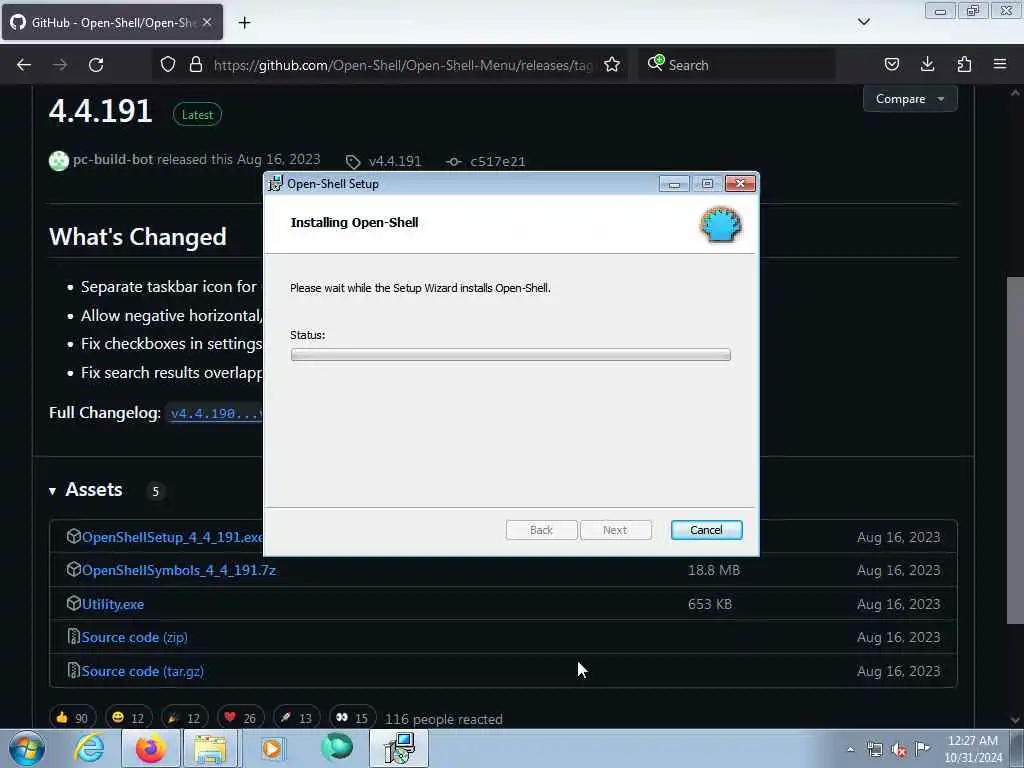Close the Open-Shell Setup dialog
Viewport: 1024px width, 768px height.
click(740, 184)
